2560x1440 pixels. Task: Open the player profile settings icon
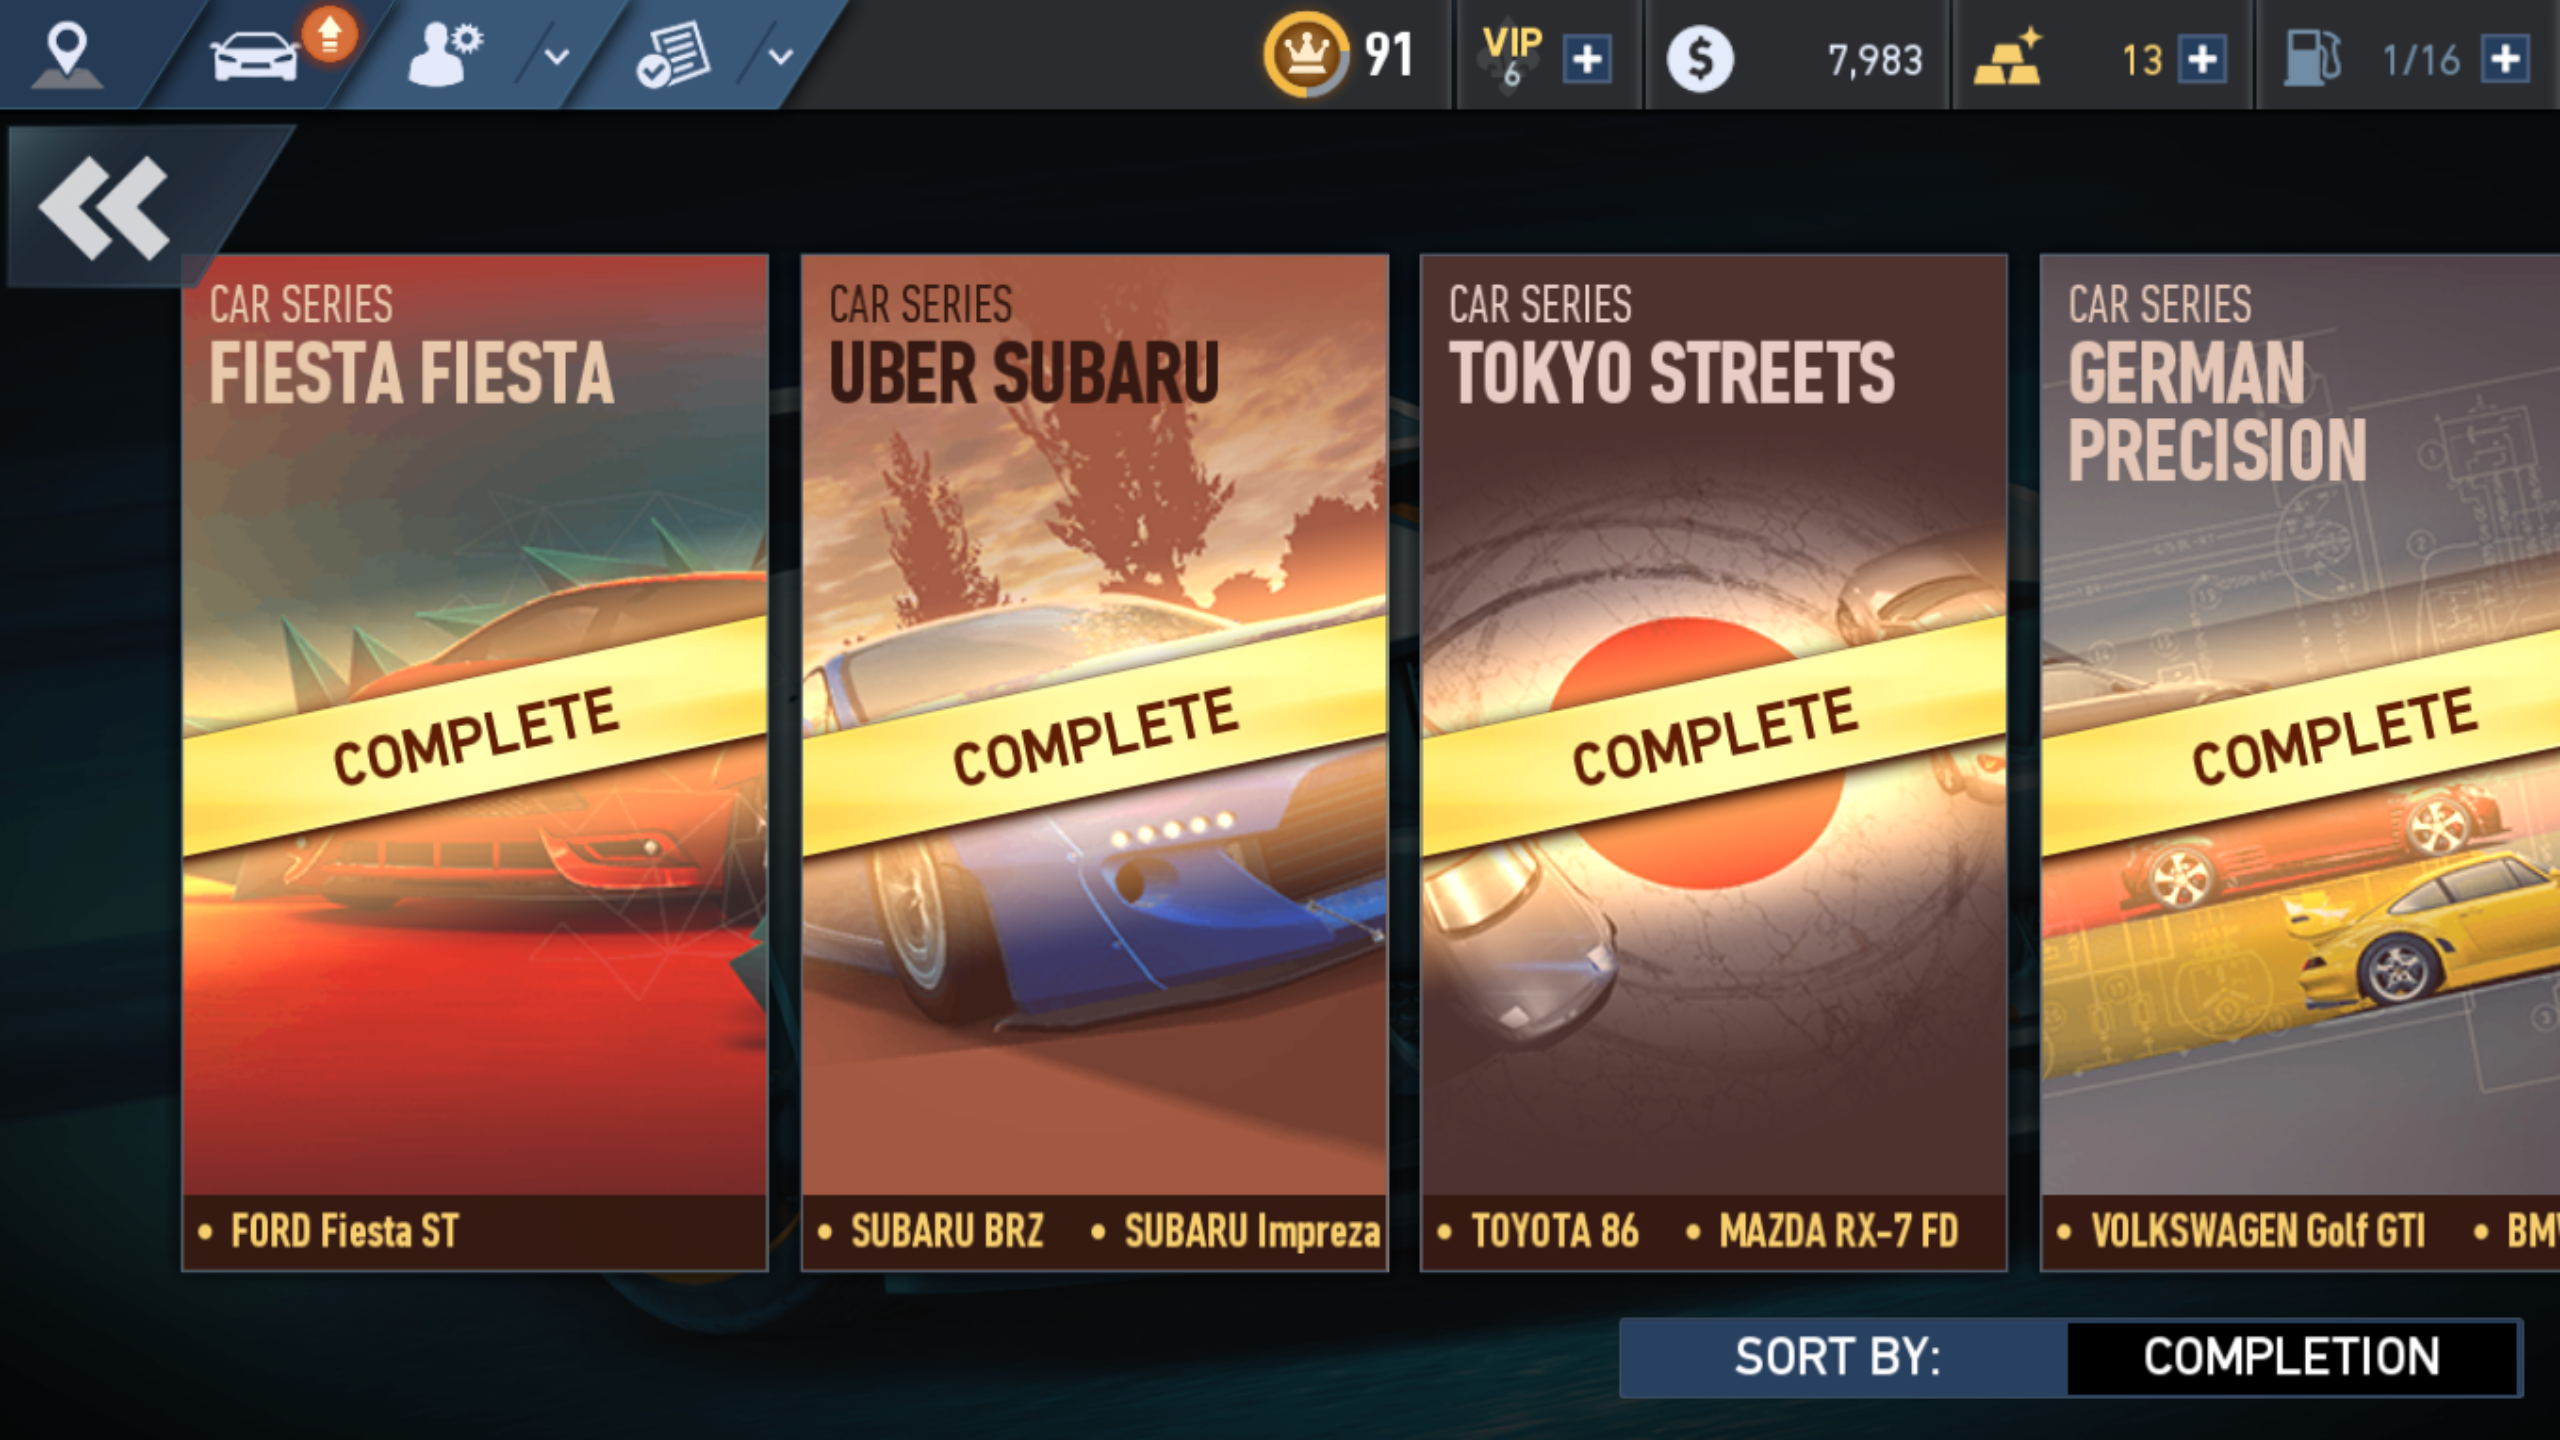point(444,55)
